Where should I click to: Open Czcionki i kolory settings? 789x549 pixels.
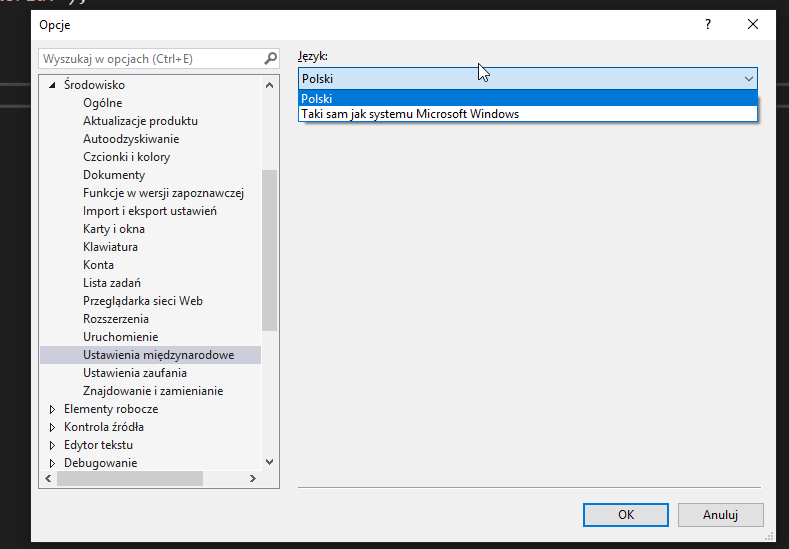coord(126,157)
